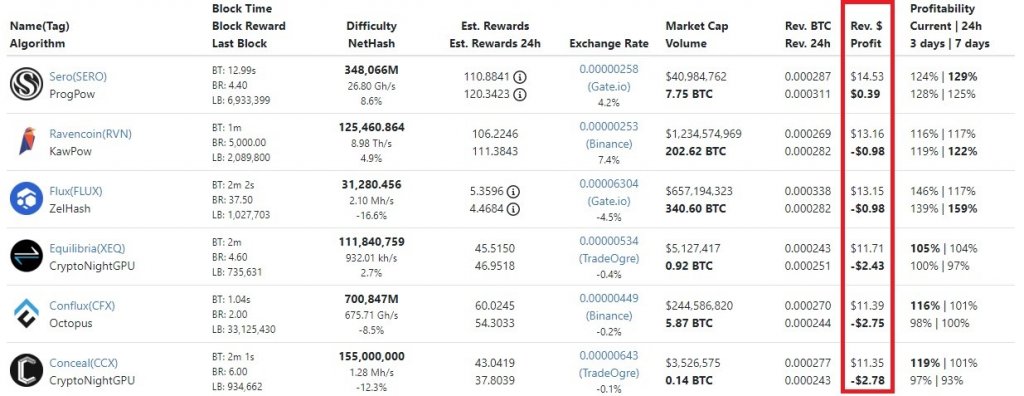Screen dimensions: 1024x396
Task: Open the Sero(SERO) coin link
Action: 78,76
